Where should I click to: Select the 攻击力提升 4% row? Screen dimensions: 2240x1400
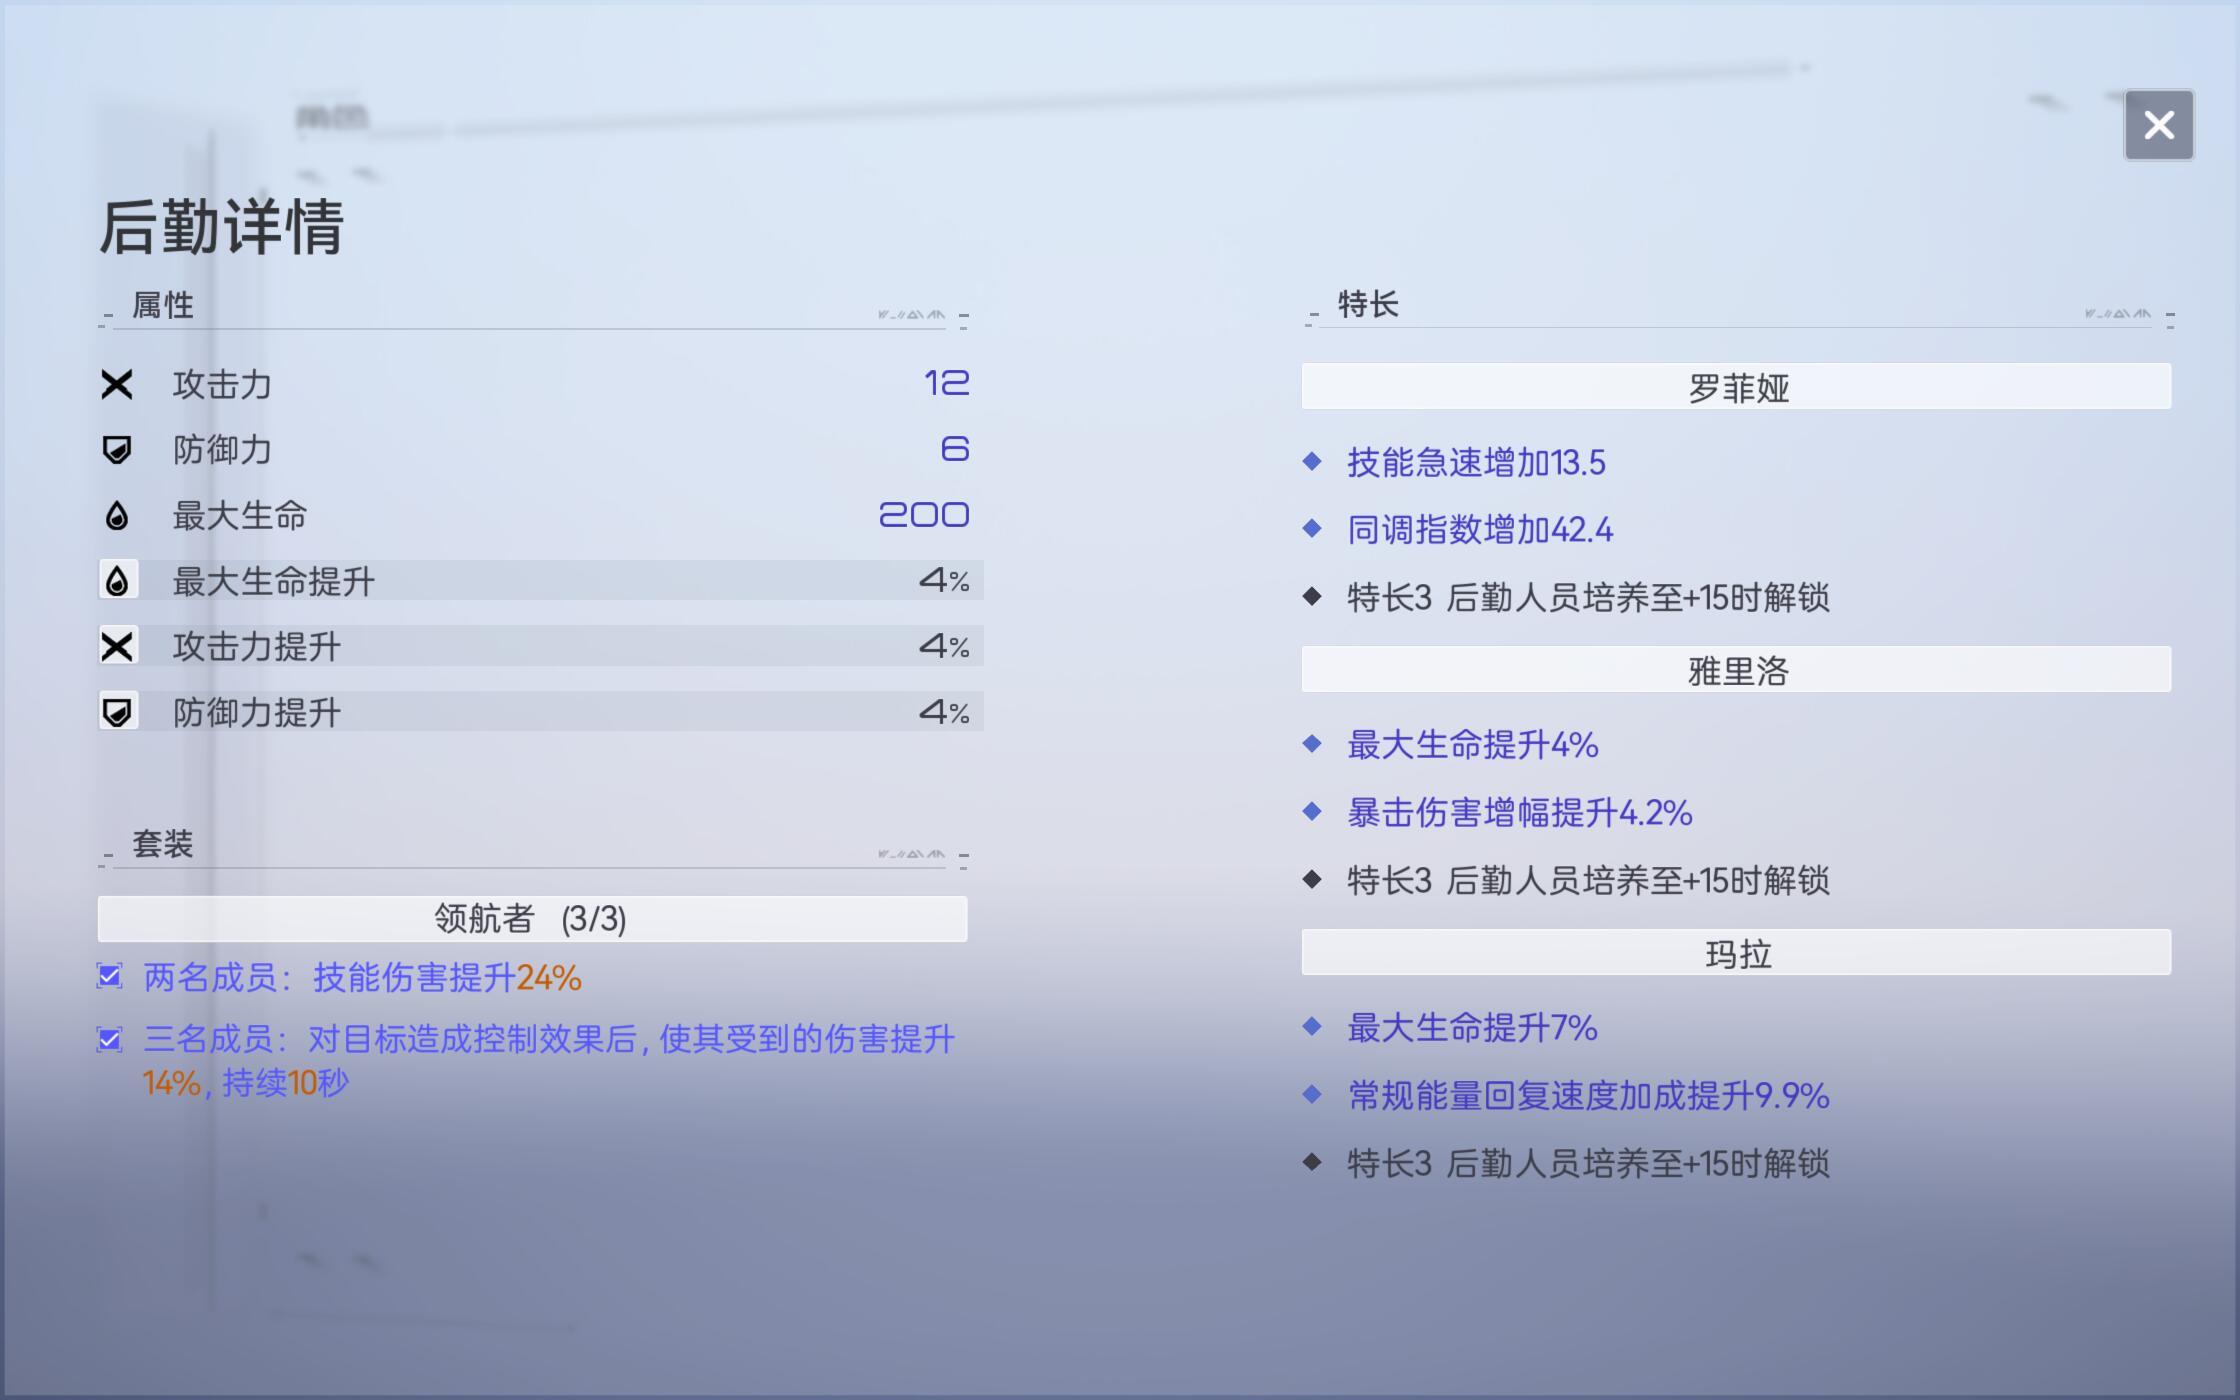541,646
